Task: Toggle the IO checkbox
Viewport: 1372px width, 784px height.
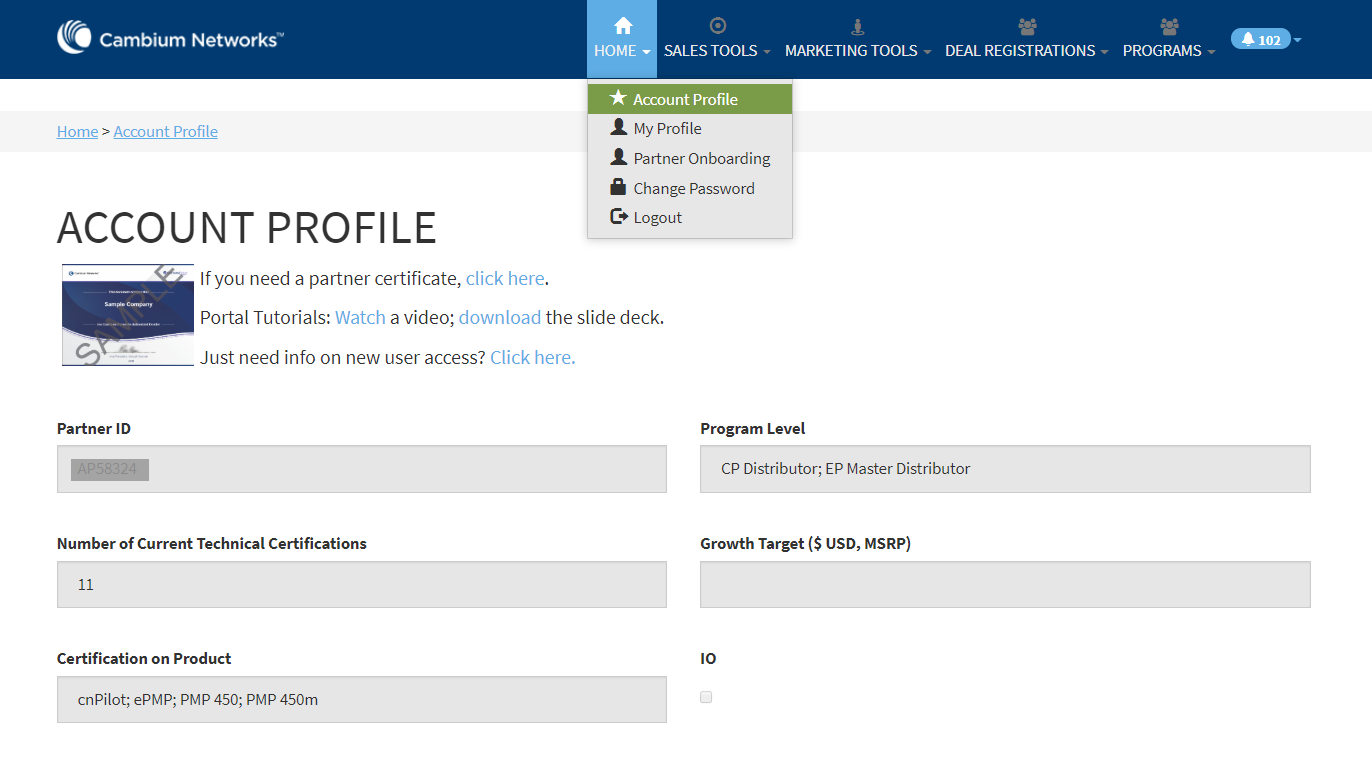Action: click(706, 697)
